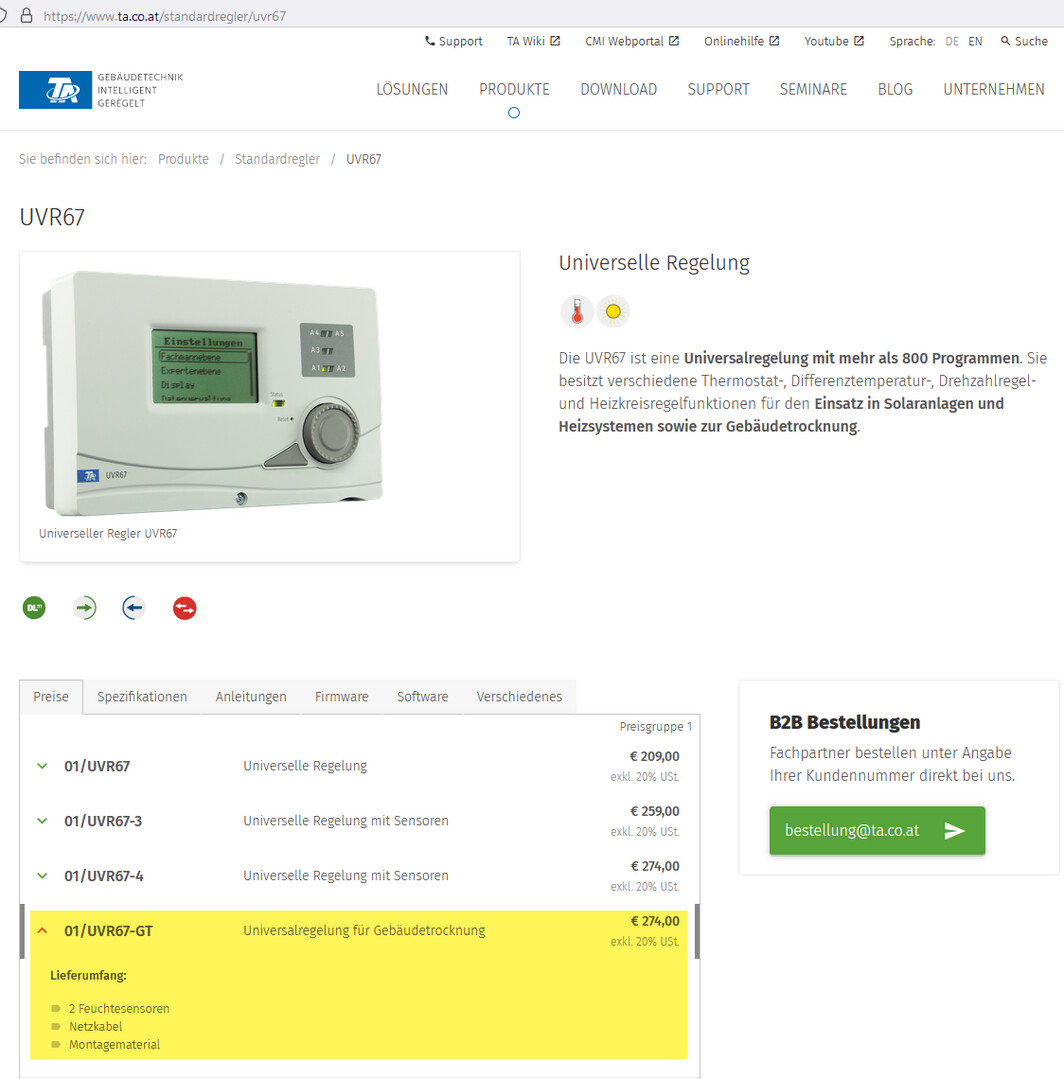Click the Suche search link
The height and width of the screenshot is (1079, 1064).
pyautogui.click(x=1024, y=41)
